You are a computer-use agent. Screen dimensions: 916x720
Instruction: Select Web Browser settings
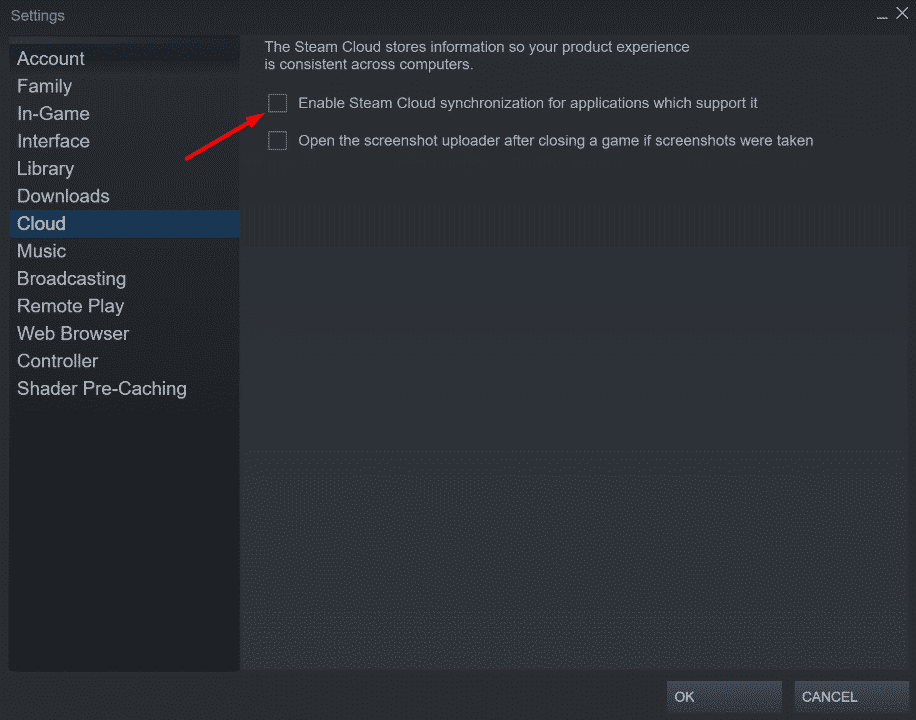73,334
